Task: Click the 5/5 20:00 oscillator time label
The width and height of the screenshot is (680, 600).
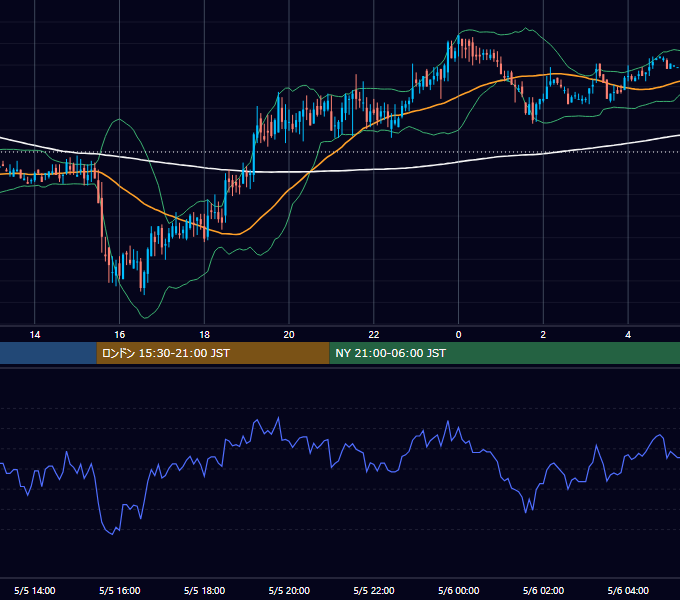Action: pyautogui.click(x=289, y=590)
